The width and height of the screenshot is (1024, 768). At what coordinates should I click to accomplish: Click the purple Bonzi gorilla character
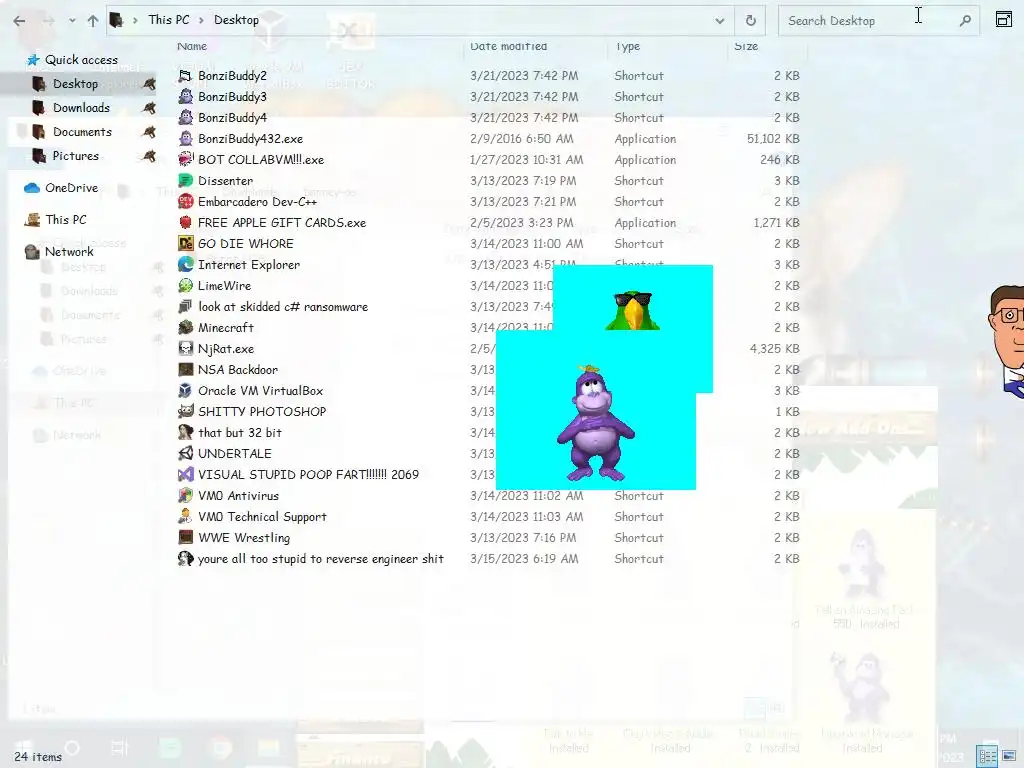click(595, 423)
